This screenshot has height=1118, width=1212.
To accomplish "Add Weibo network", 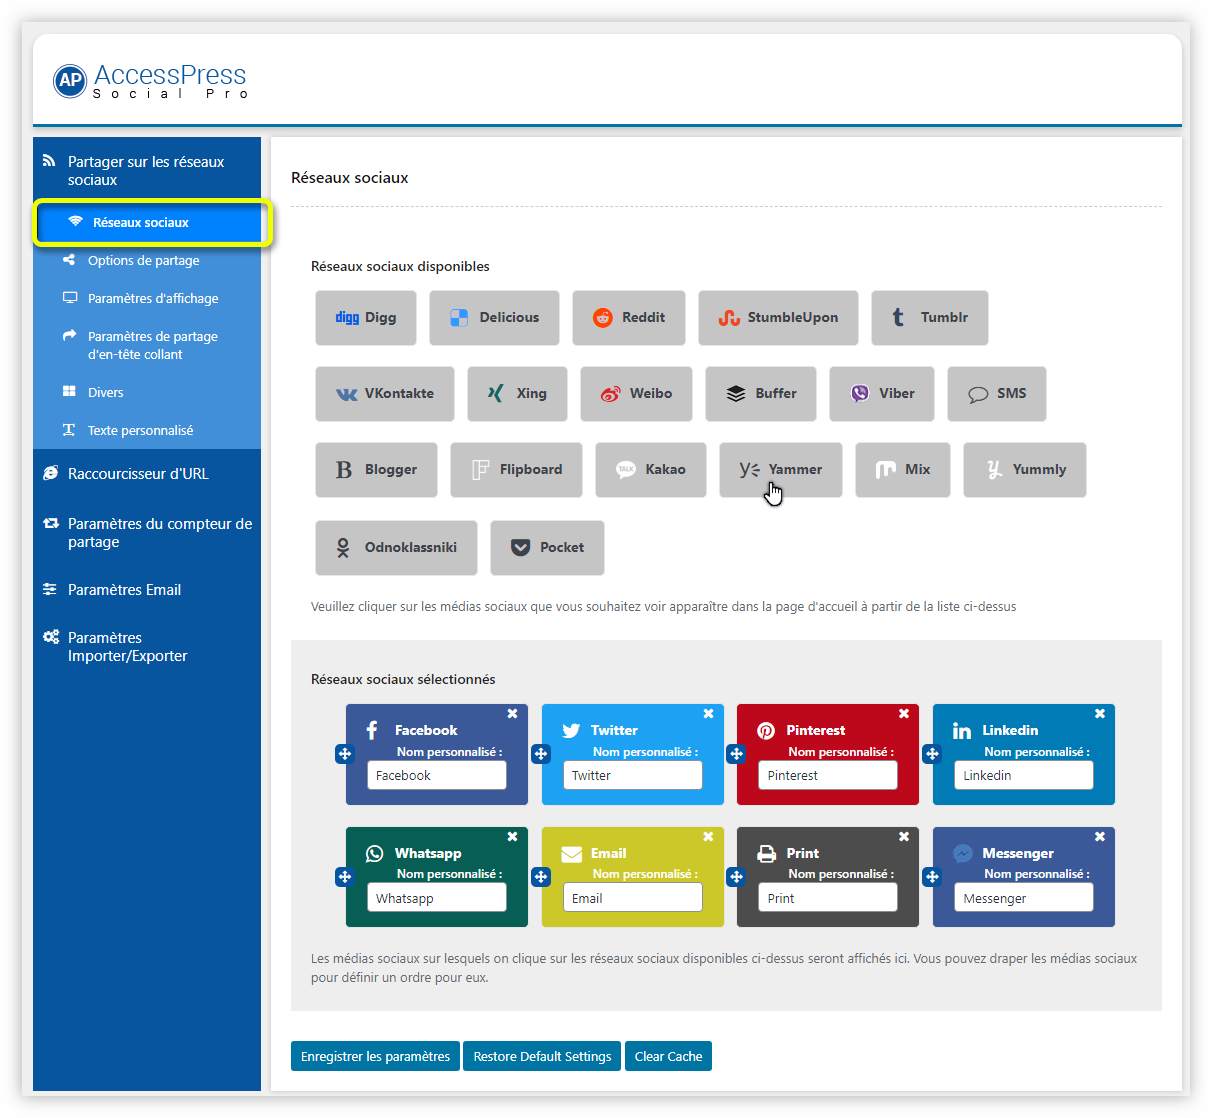I will pyautogui.click(x=636, y=394).
